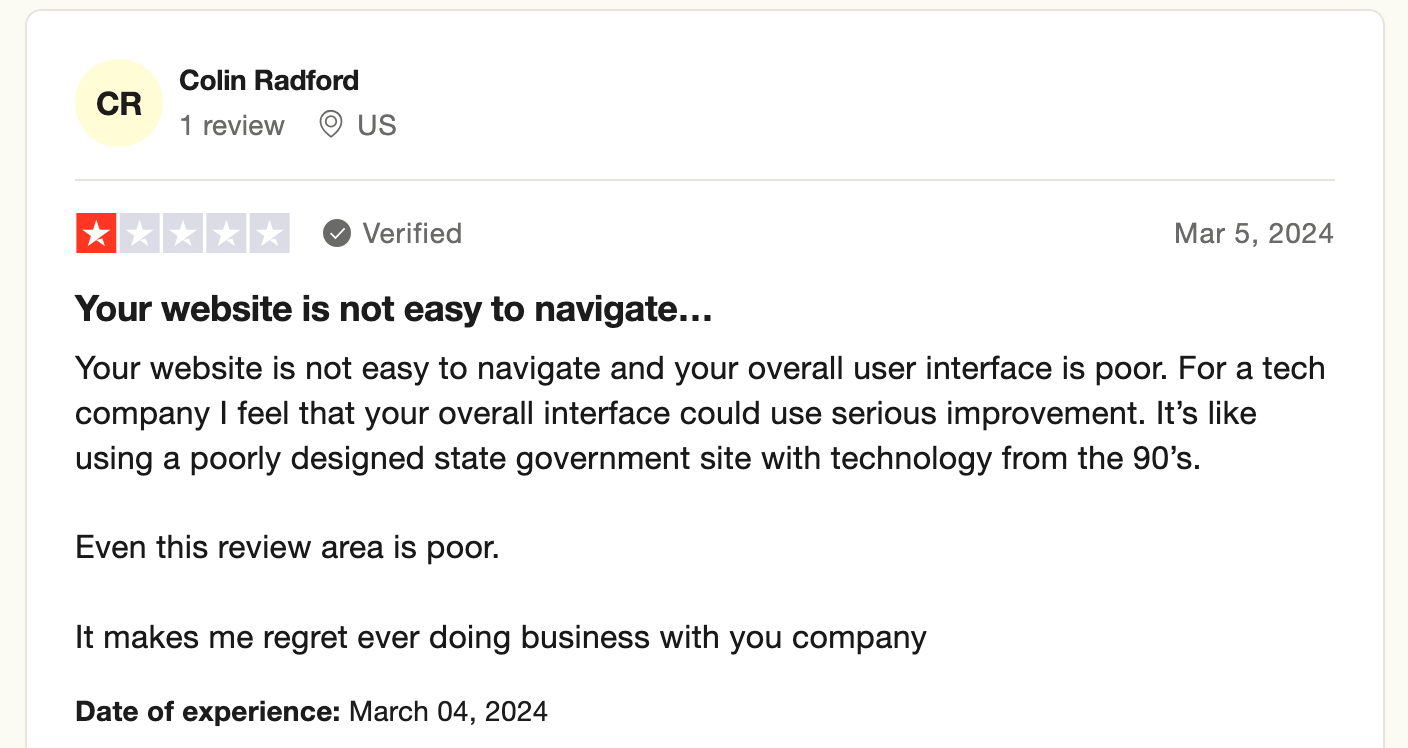Click the Mar 5, 2024 review date
This screenshot has width=1408, height=748.
[1253, 234]
